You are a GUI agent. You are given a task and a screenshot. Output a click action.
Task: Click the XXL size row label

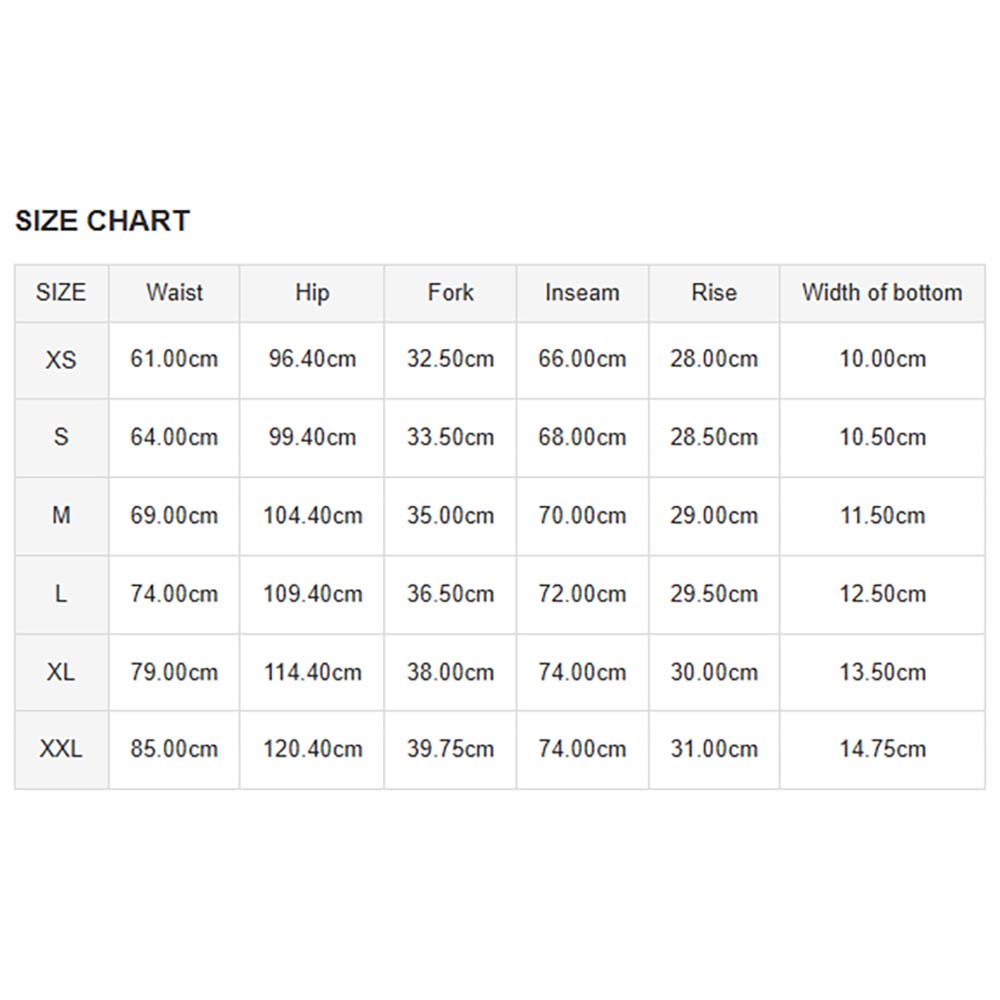click(61, 749)
